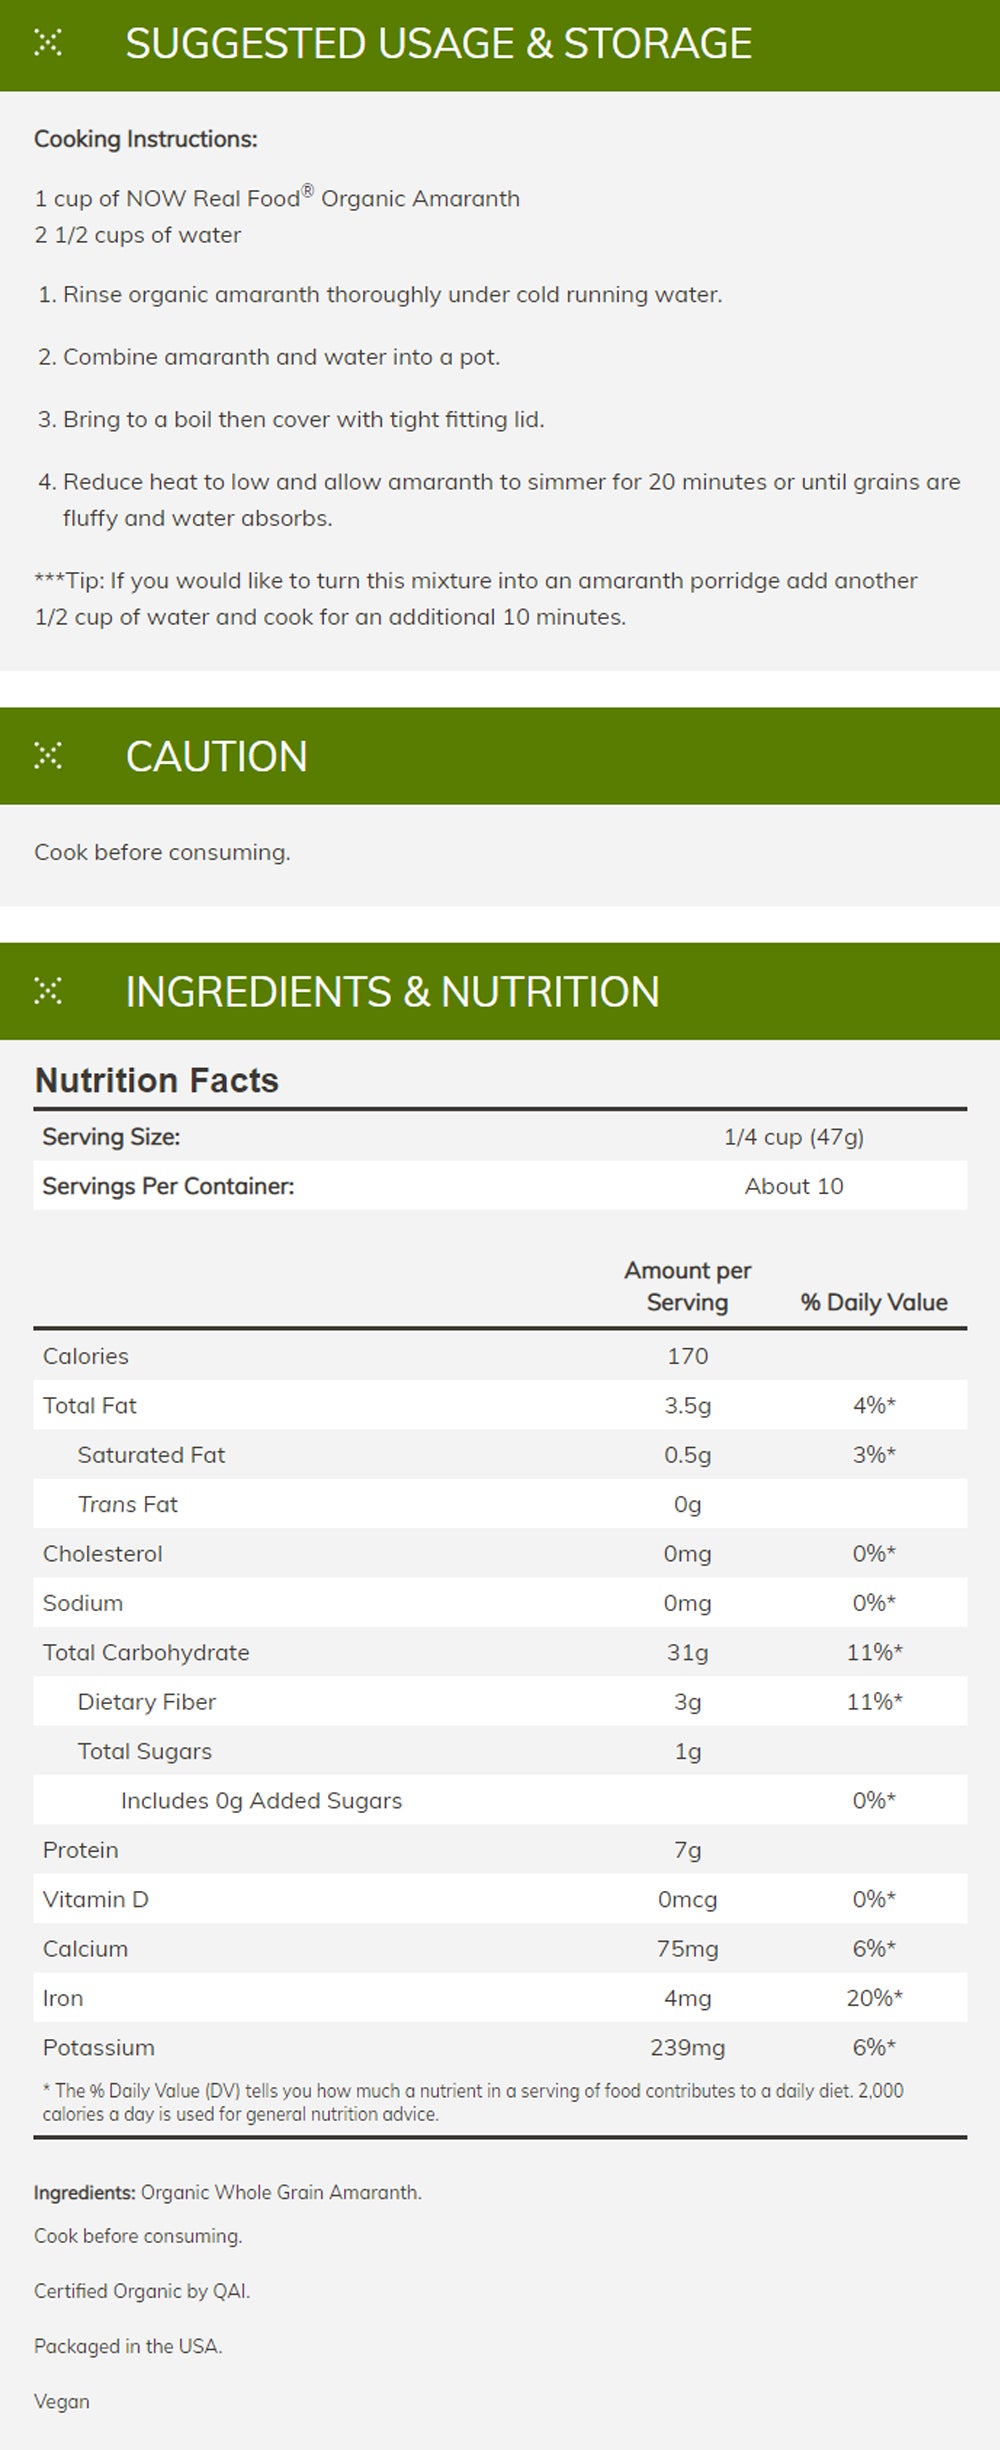The height and width of the screenshot is (2450, 1000).
Task: Click the Potassium amount 239mg
Action: coord(687,2047)
